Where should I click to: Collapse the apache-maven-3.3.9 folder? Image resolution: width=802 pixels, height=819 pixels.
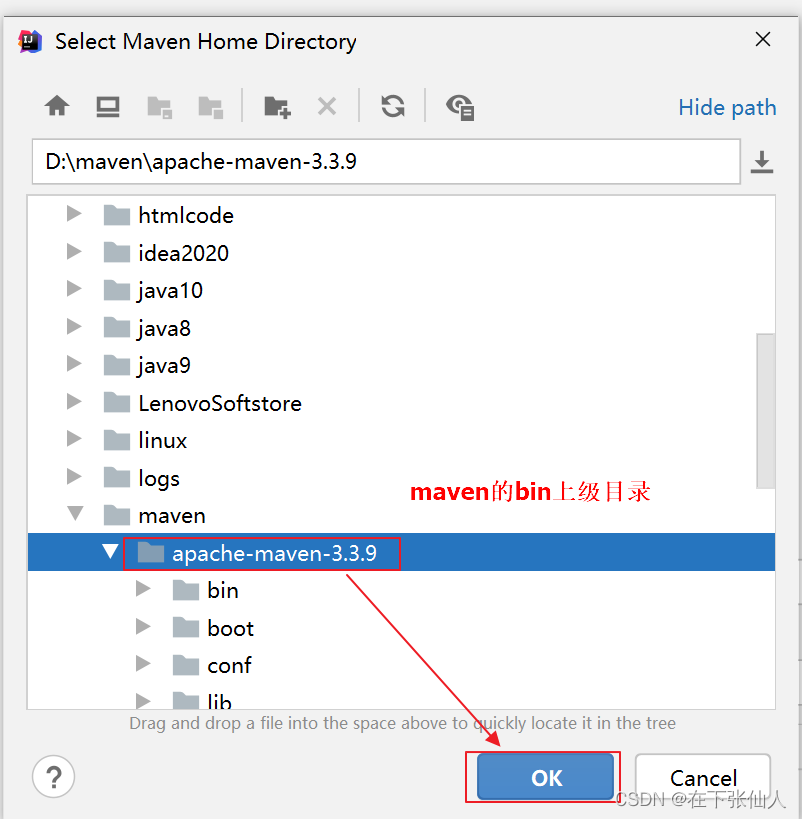(110, 552)
